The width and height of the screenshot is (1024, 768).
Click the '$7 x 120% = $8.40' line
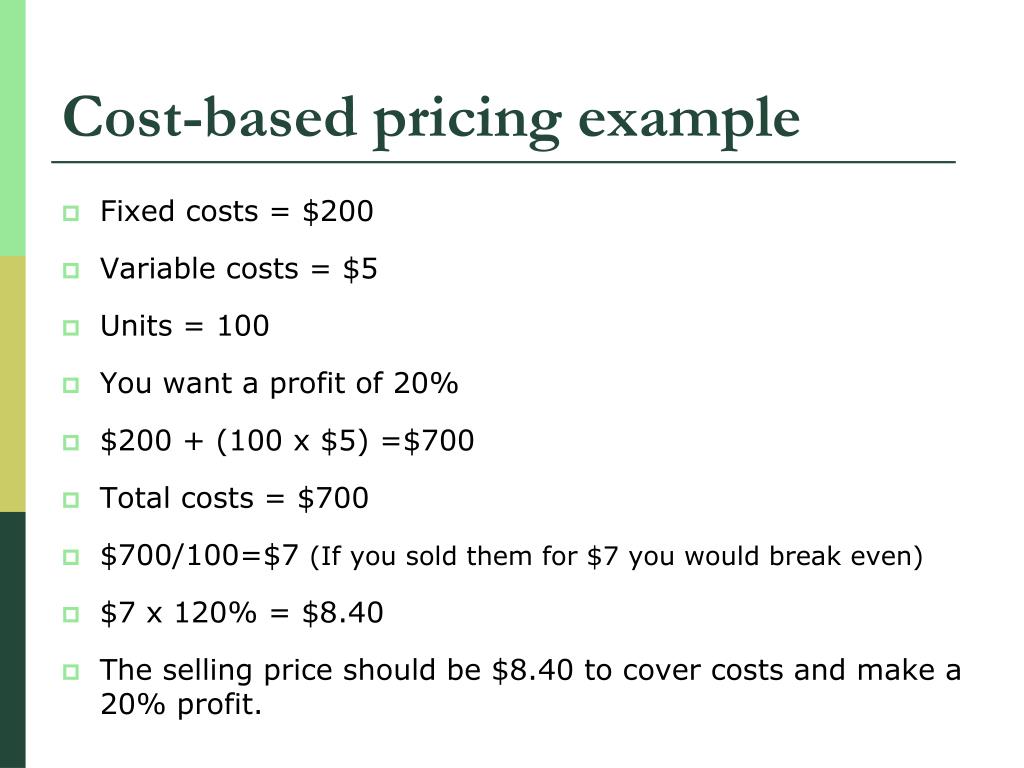coord(242,613)
